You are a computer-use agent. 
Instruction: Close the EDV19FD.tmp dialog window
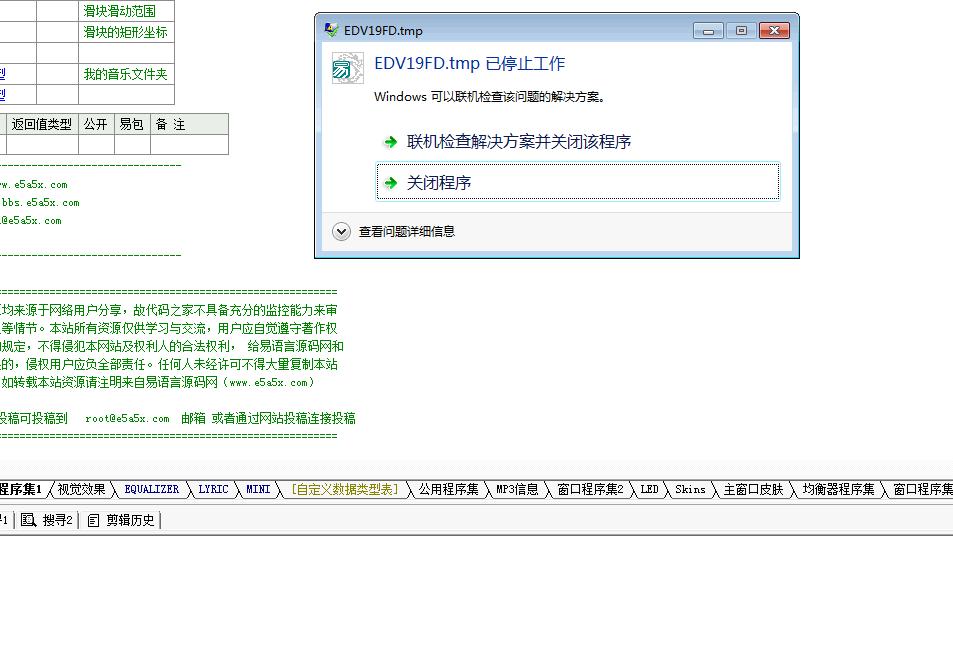774,30
